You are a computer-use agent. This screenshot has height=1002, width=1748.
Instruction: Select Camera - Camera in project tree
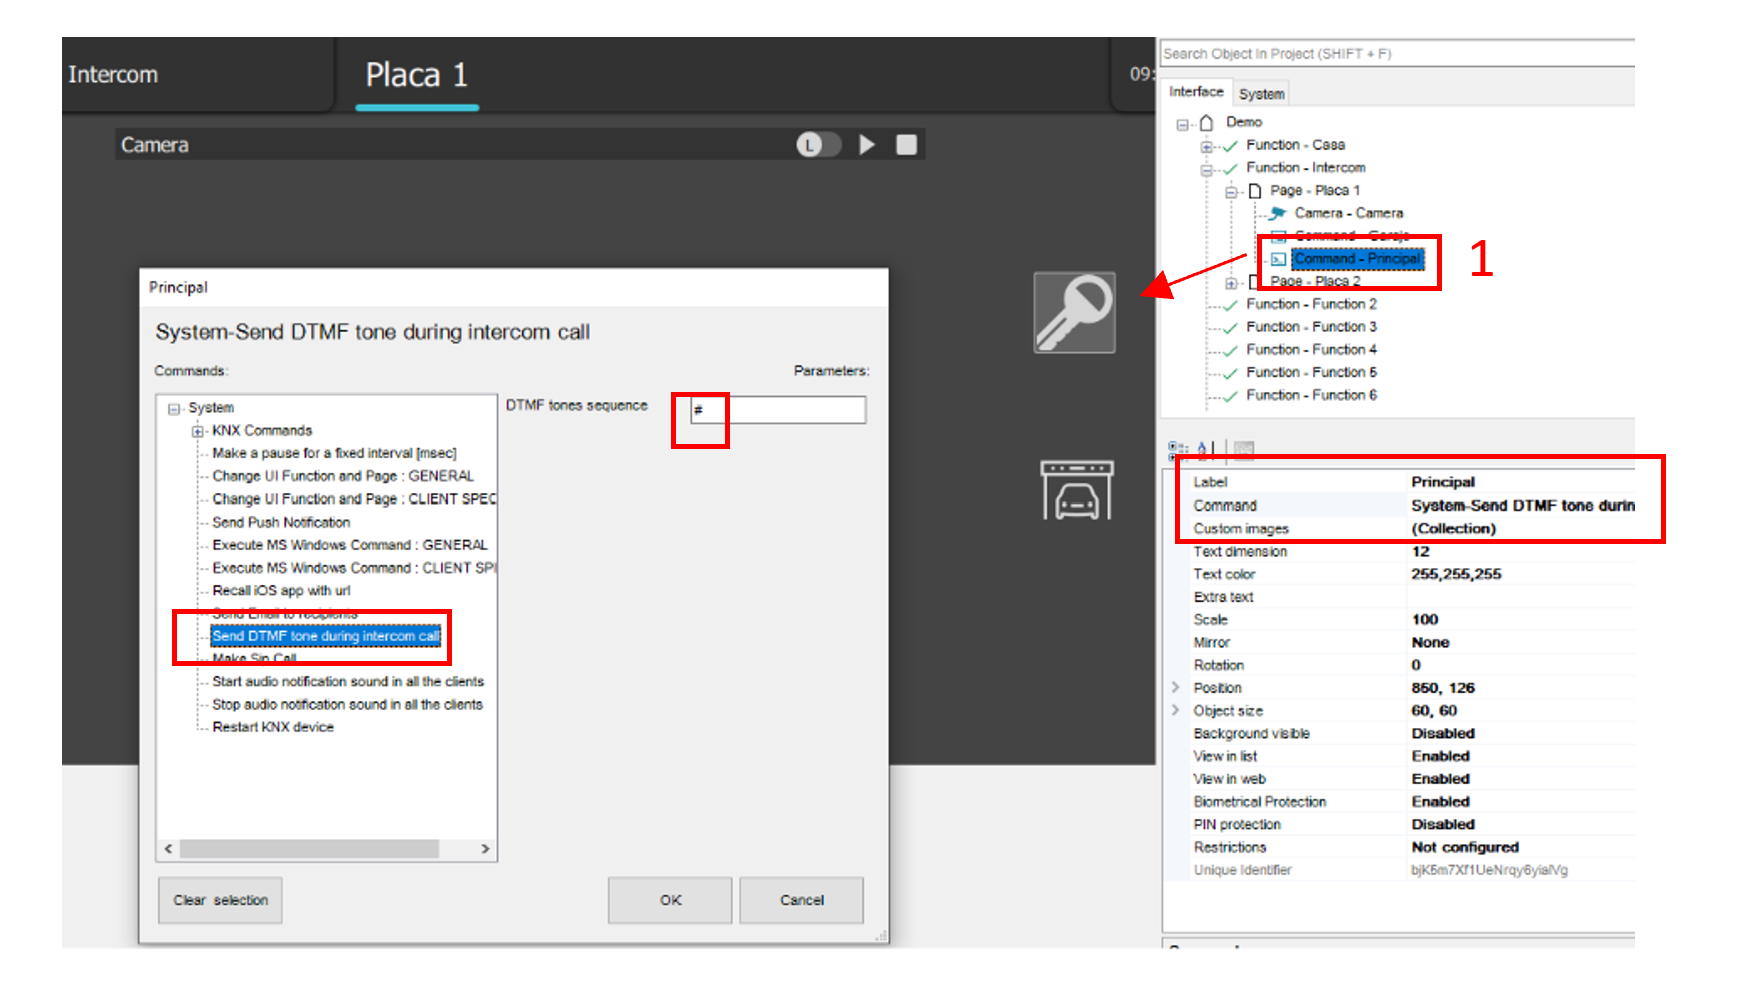point(1347,213)
